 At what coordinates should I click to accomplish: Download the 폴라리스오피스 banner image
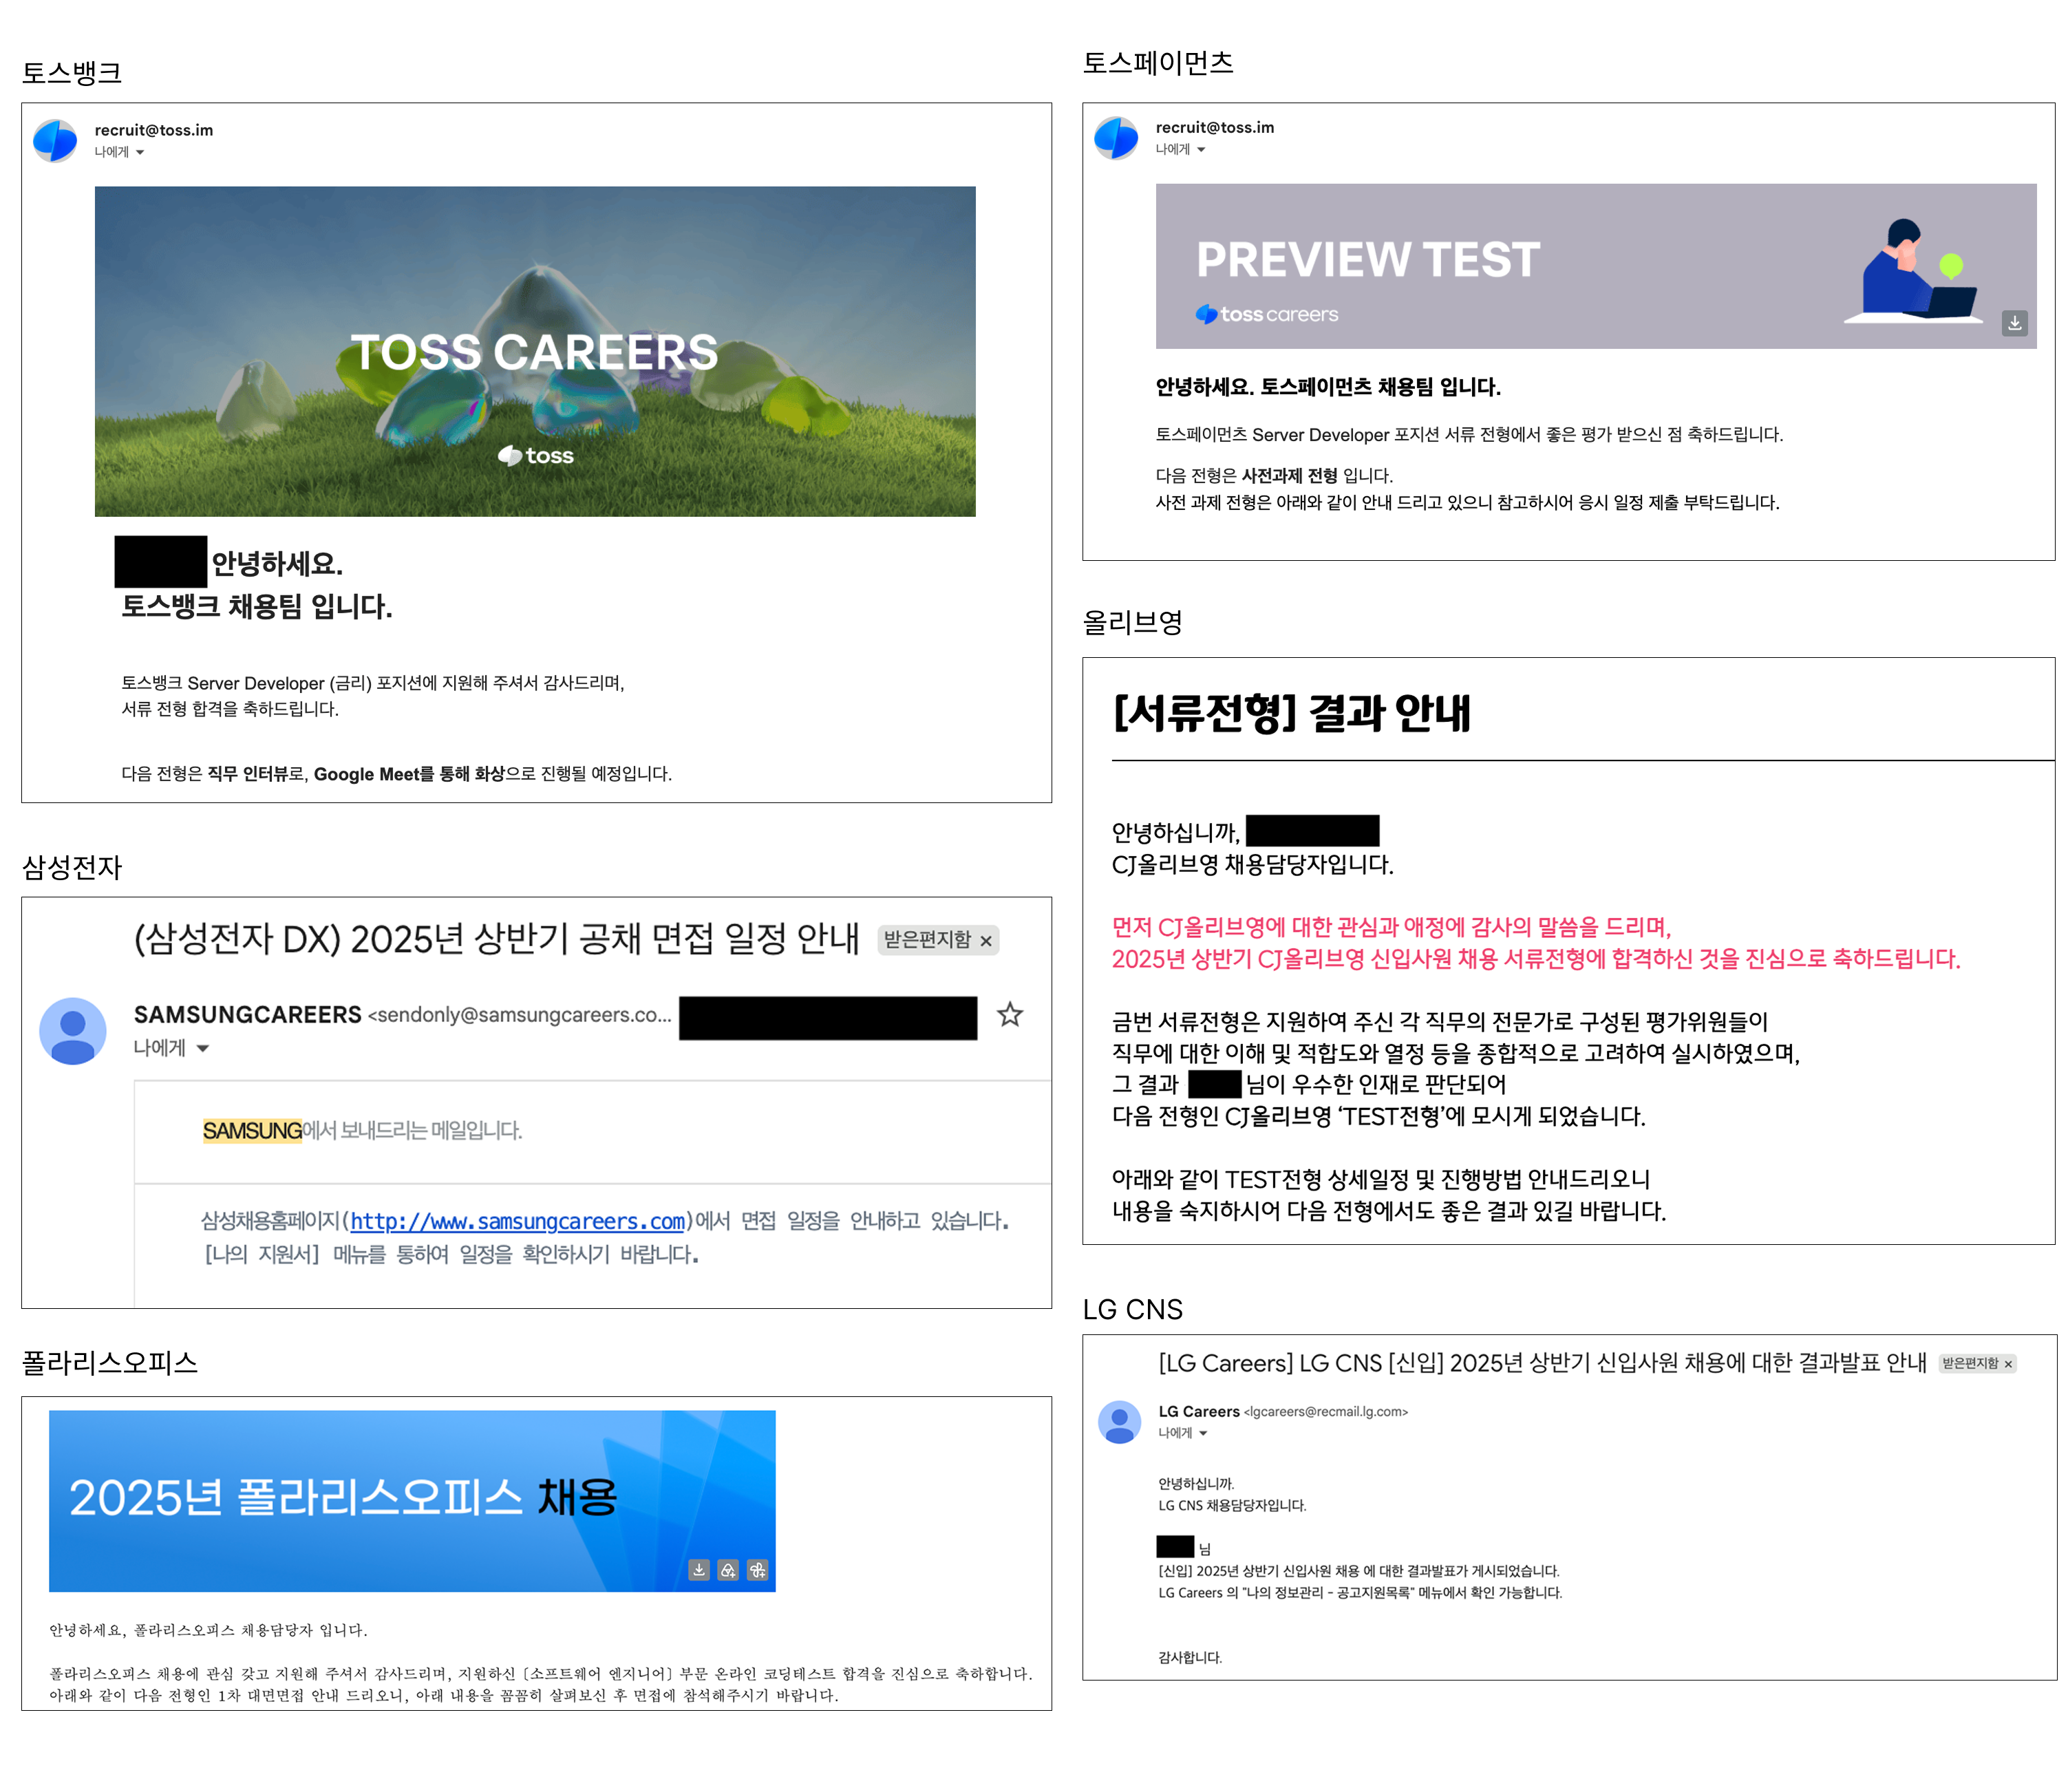699,1570
